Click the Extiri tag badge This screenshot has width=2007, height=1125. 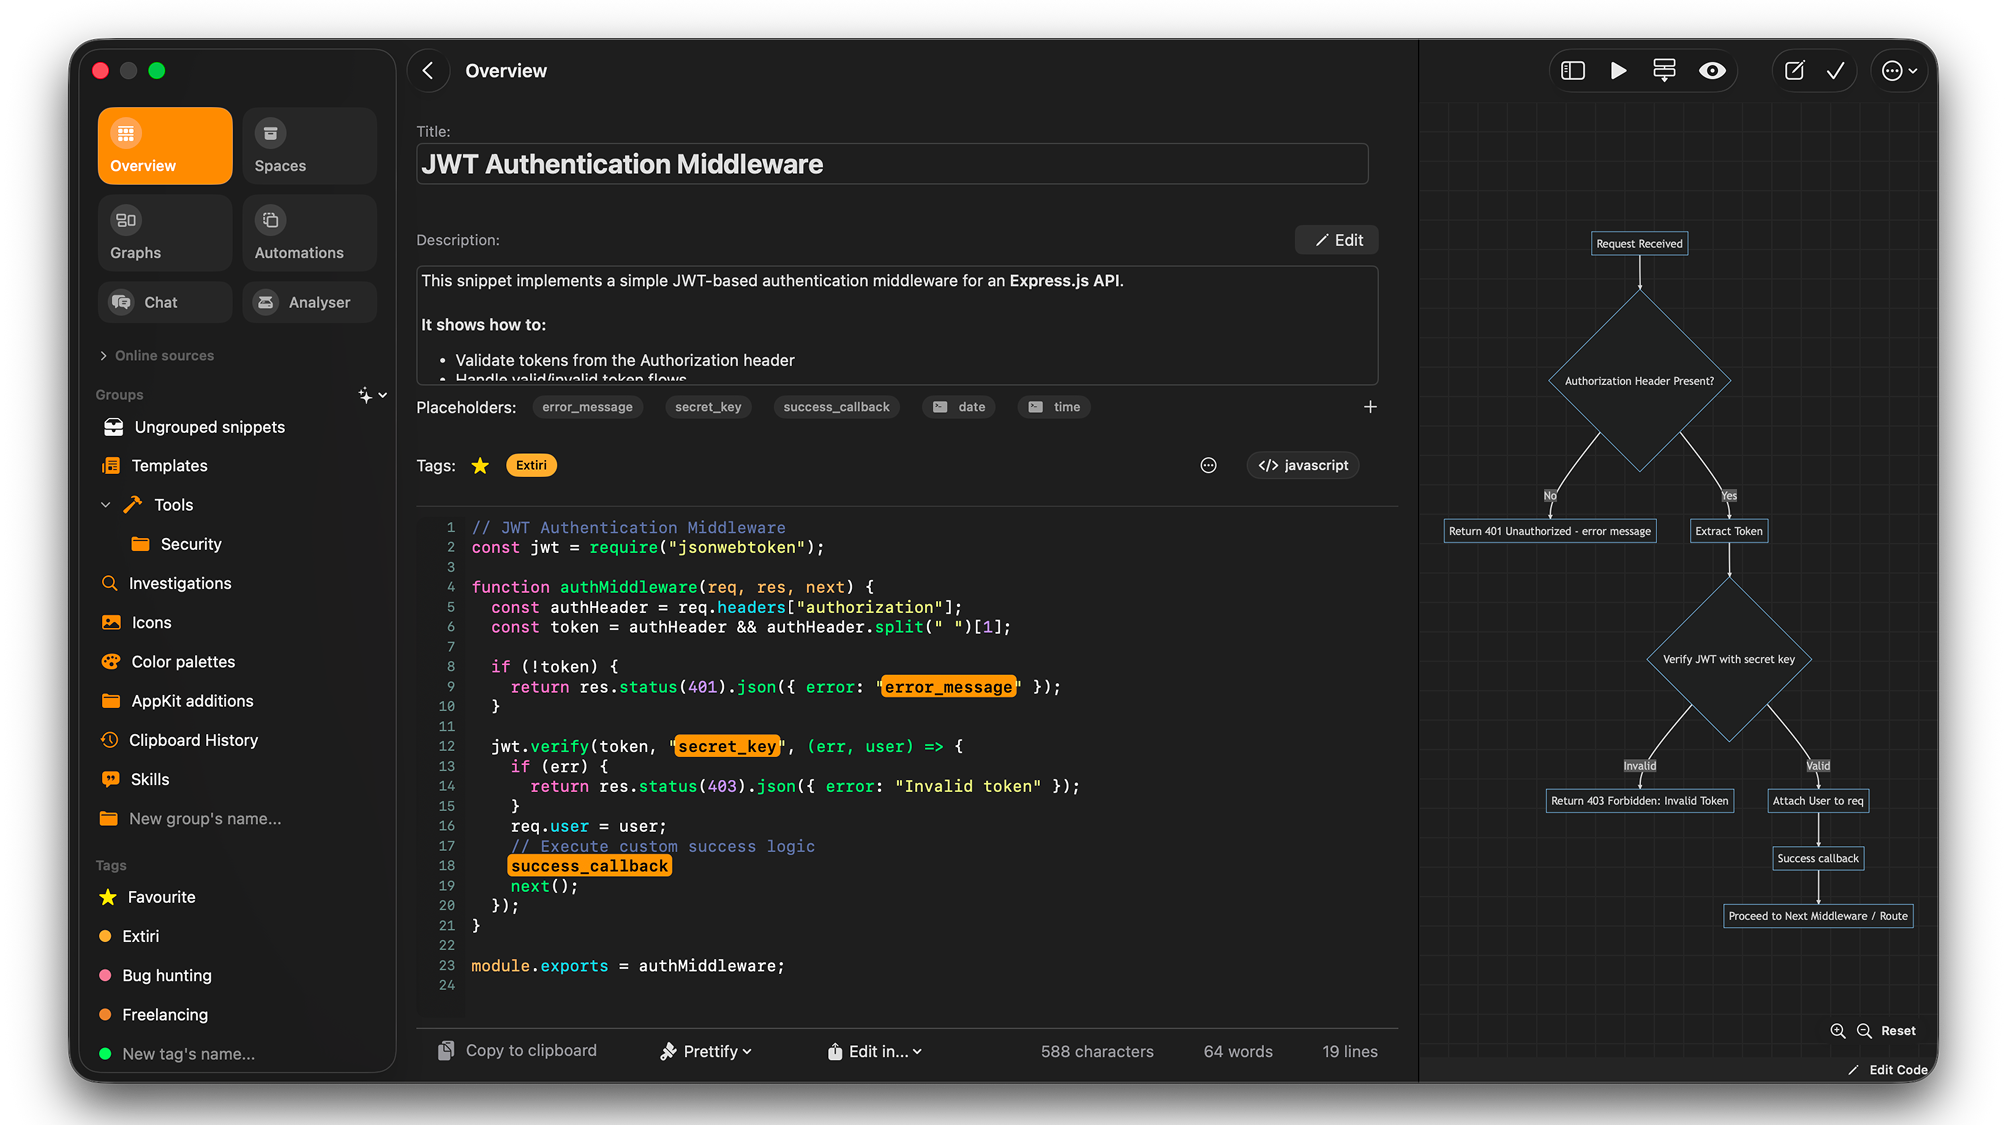pyautogui.click(x=531, y=466)
